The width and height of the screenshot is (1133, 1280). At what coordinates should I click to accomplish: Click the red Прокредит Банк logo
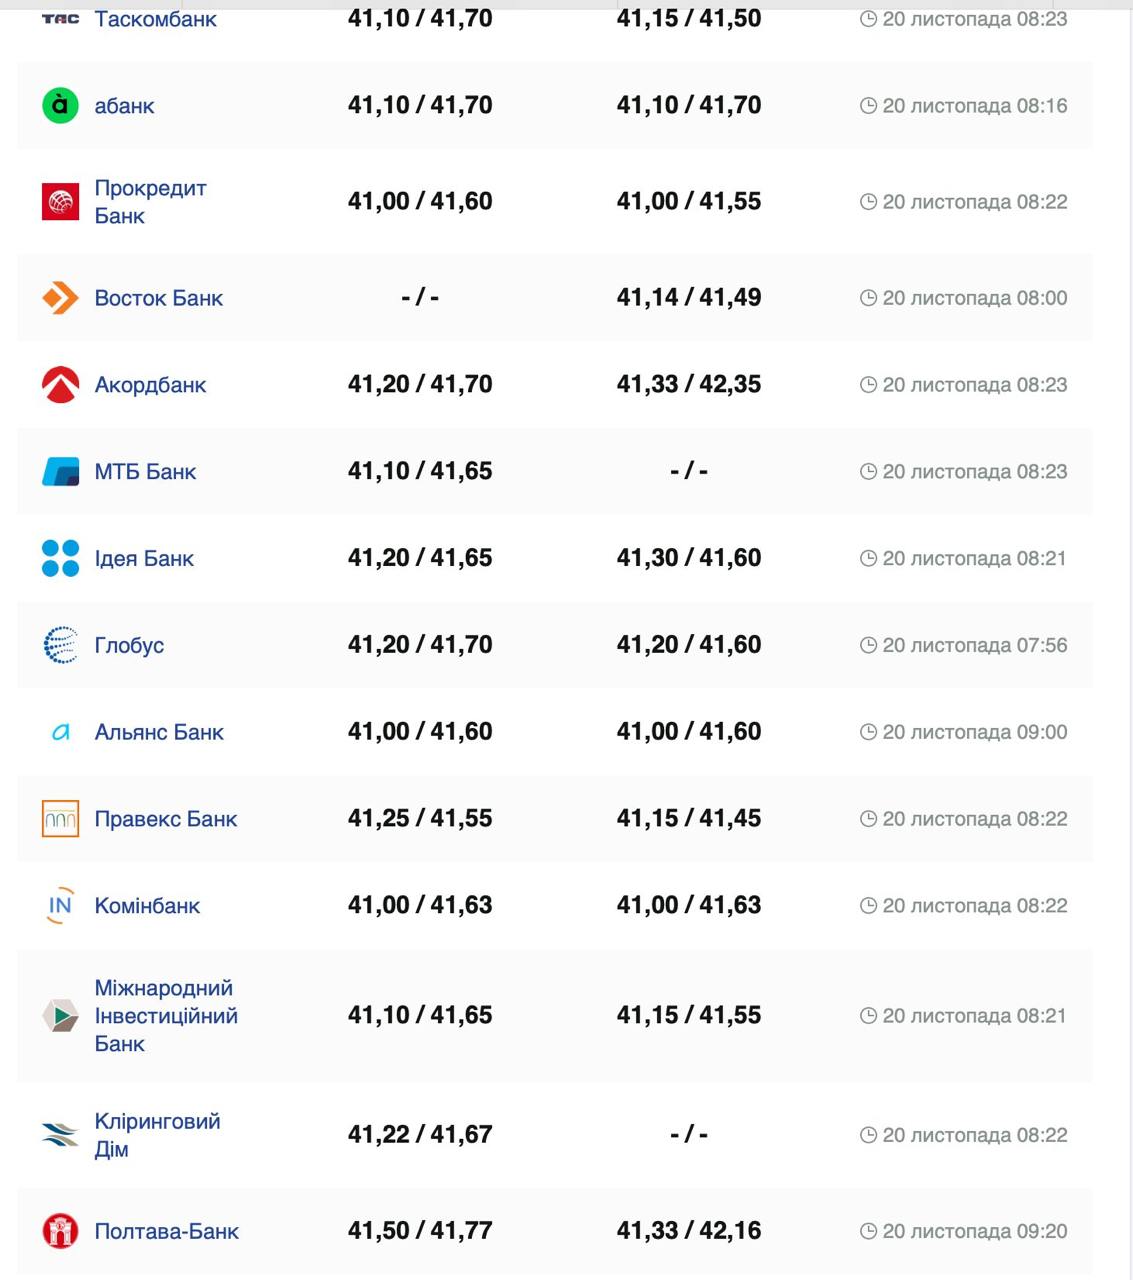(60, 202)
